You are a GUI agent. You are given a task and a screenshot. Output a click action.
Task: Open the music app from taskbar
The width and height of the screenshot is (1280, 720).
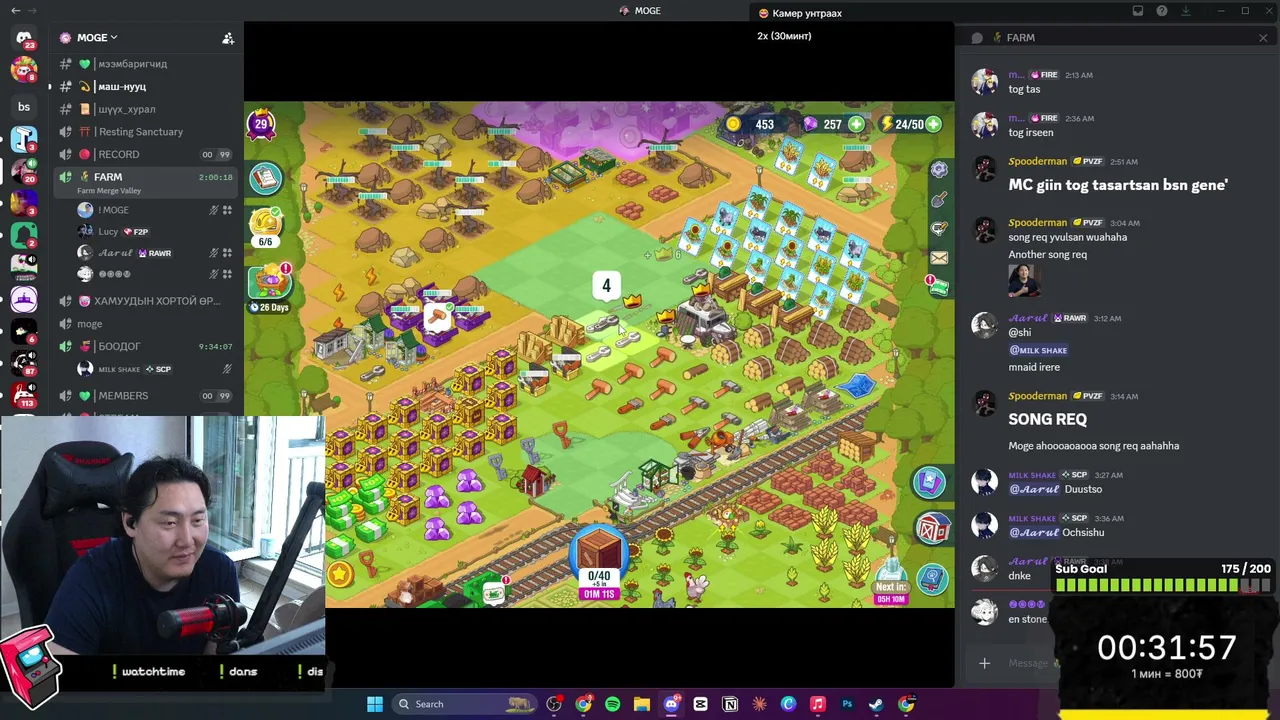pos(817,704)
